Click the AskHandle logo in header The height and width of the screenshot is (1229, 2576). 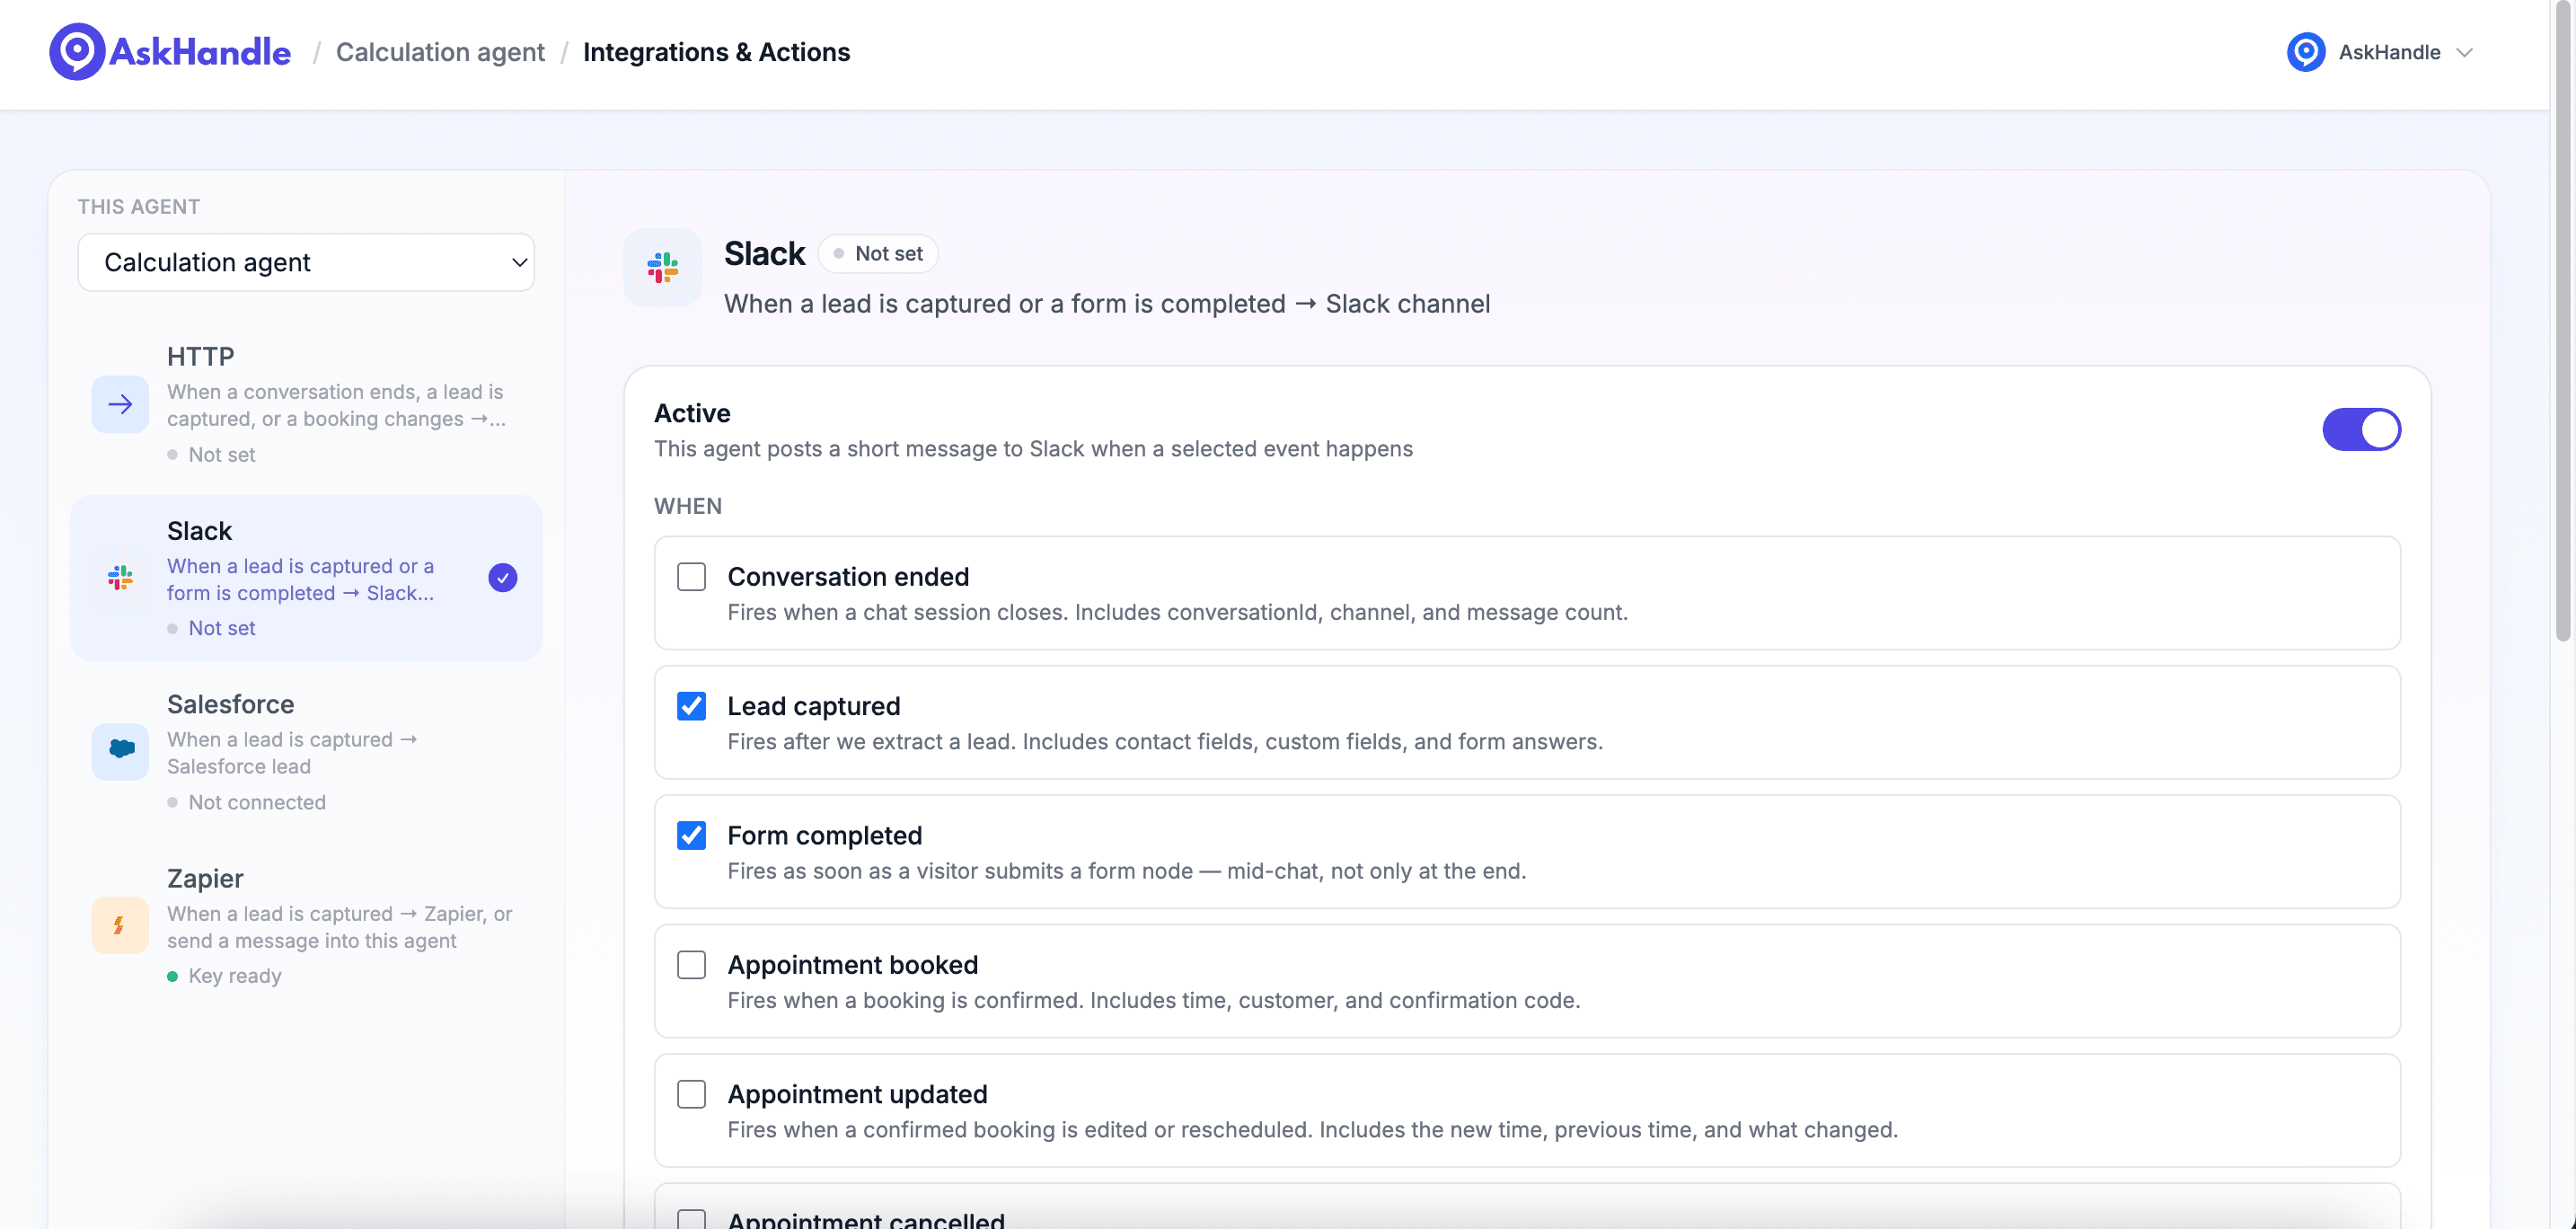[x=170, y=52]
